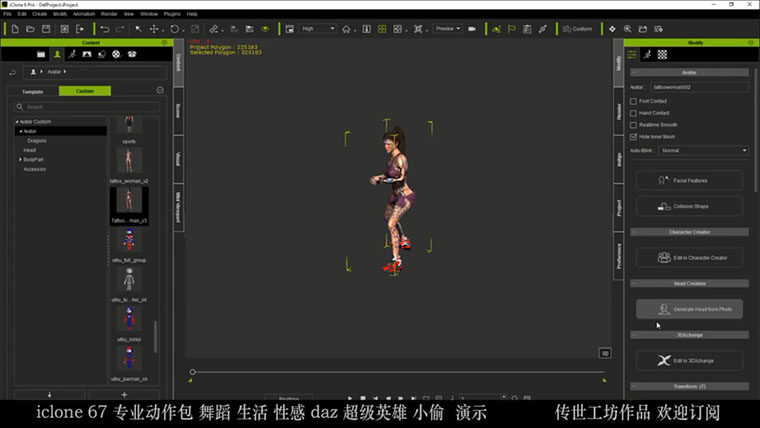760x428 pixels.
Task: Open the render quality High dropdown
Action: pyautogui.click(x=317, y=29)
